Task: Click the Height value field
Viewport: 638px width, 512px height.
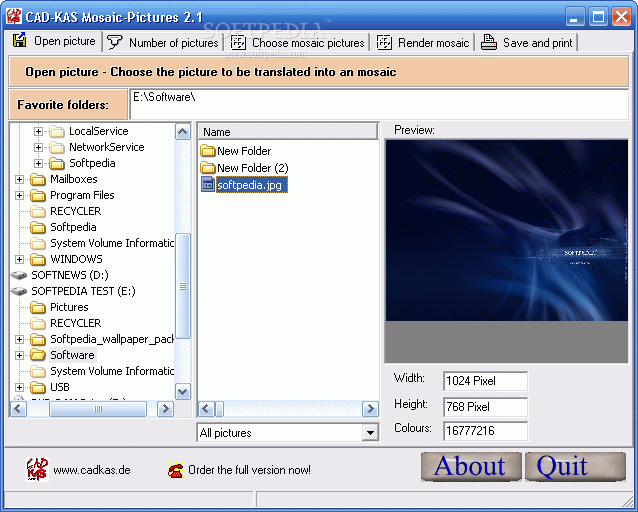Action: [485, 407]
